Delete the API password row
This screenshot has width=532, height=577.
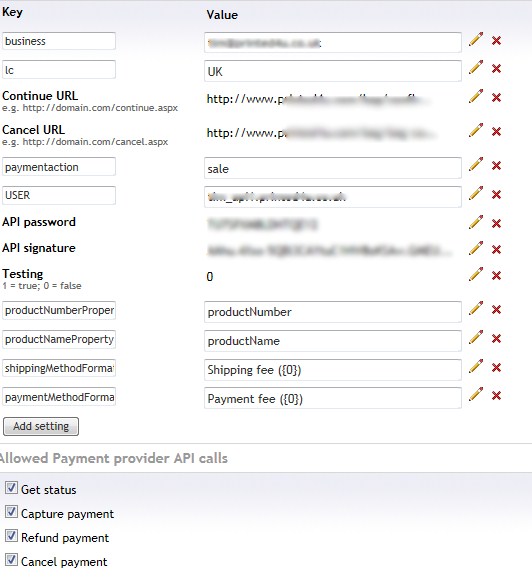pos(496,223)
